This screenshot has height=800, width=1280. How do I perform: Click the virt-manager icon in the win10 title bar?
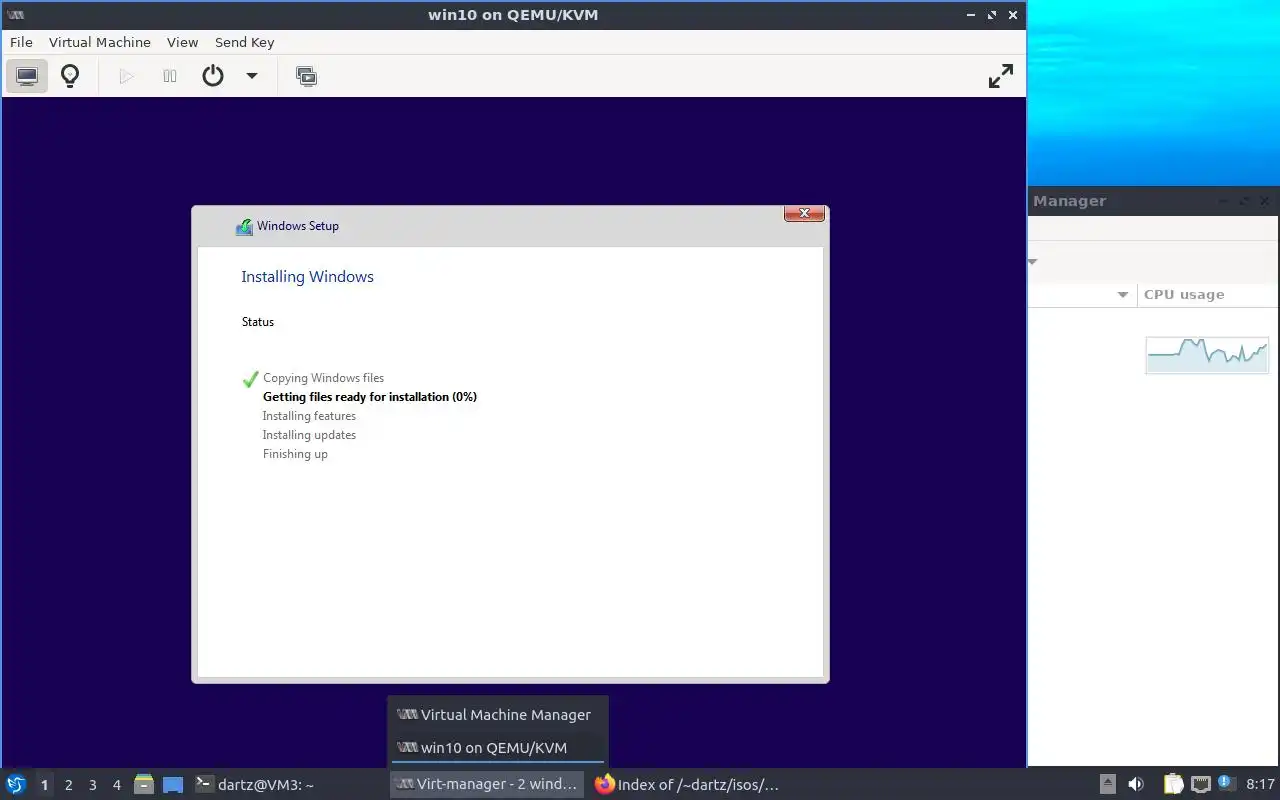[x=15, y=15]
